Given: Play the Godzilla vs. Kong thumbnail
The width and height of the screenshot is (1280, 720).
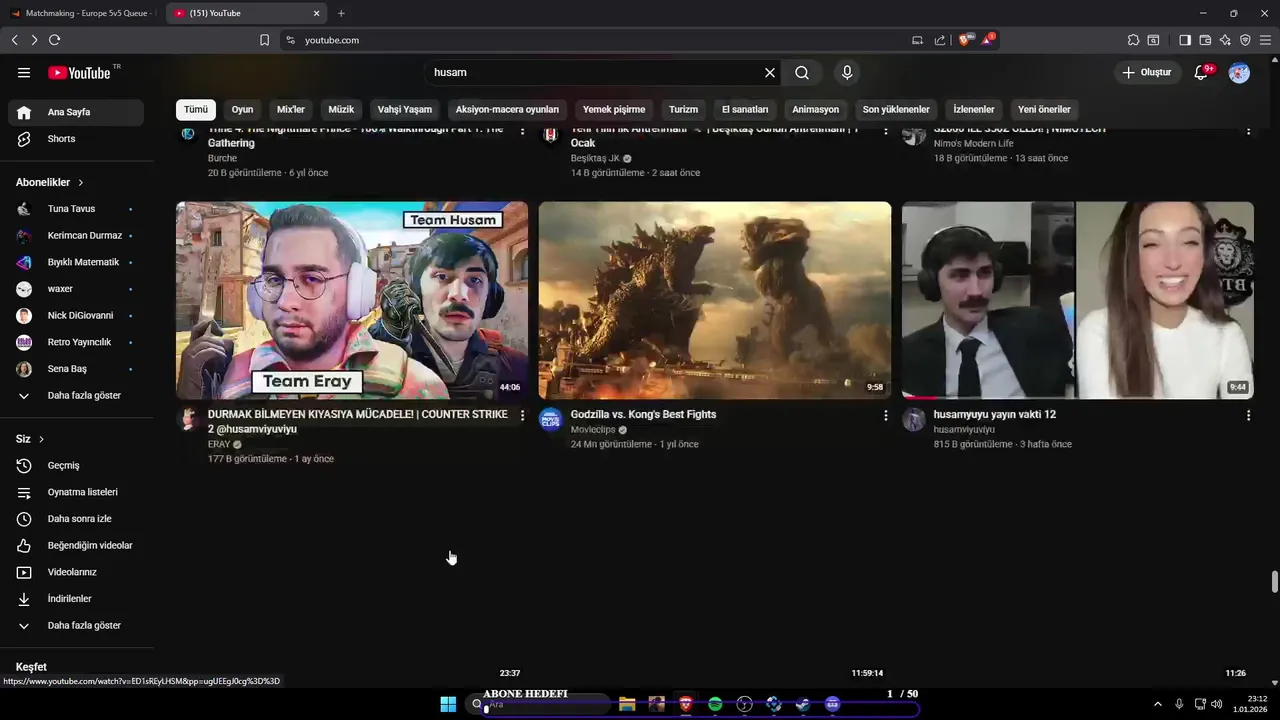Looking at the screenshot, I should tap(715, 300).
